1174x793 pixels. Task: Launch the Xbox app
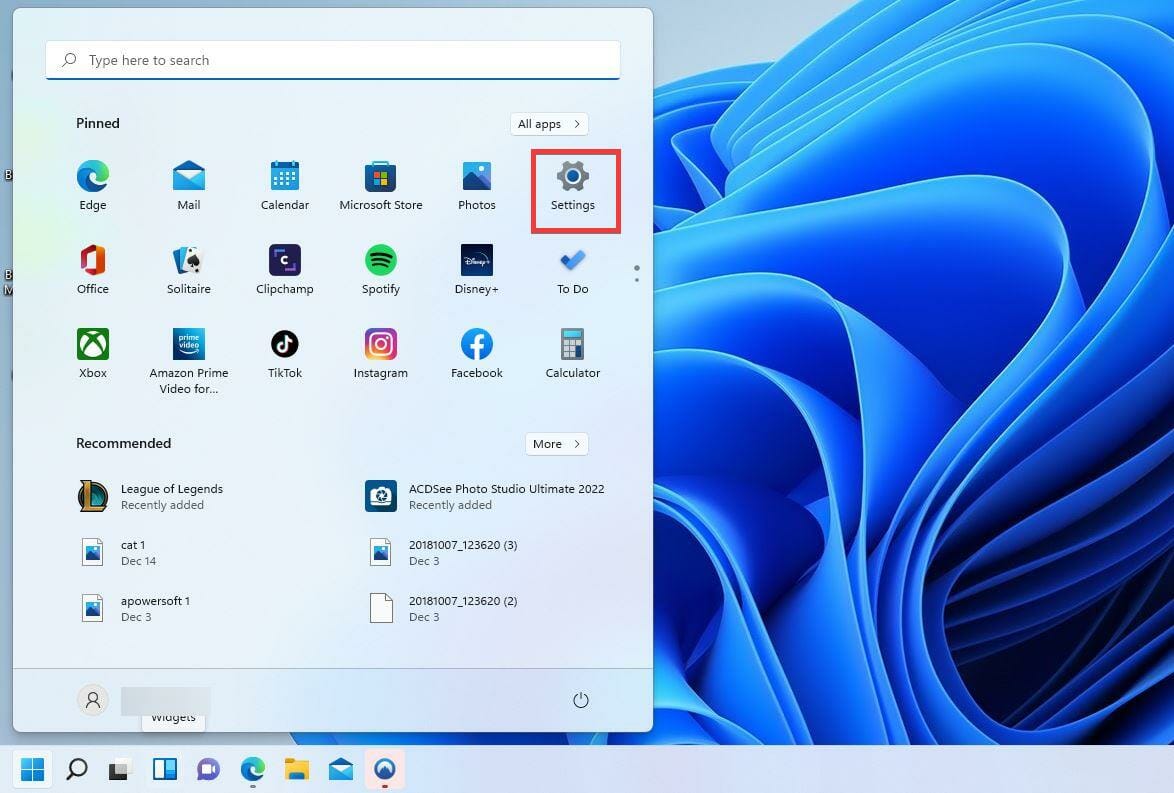pyautogui.click(x=93, y=353)
